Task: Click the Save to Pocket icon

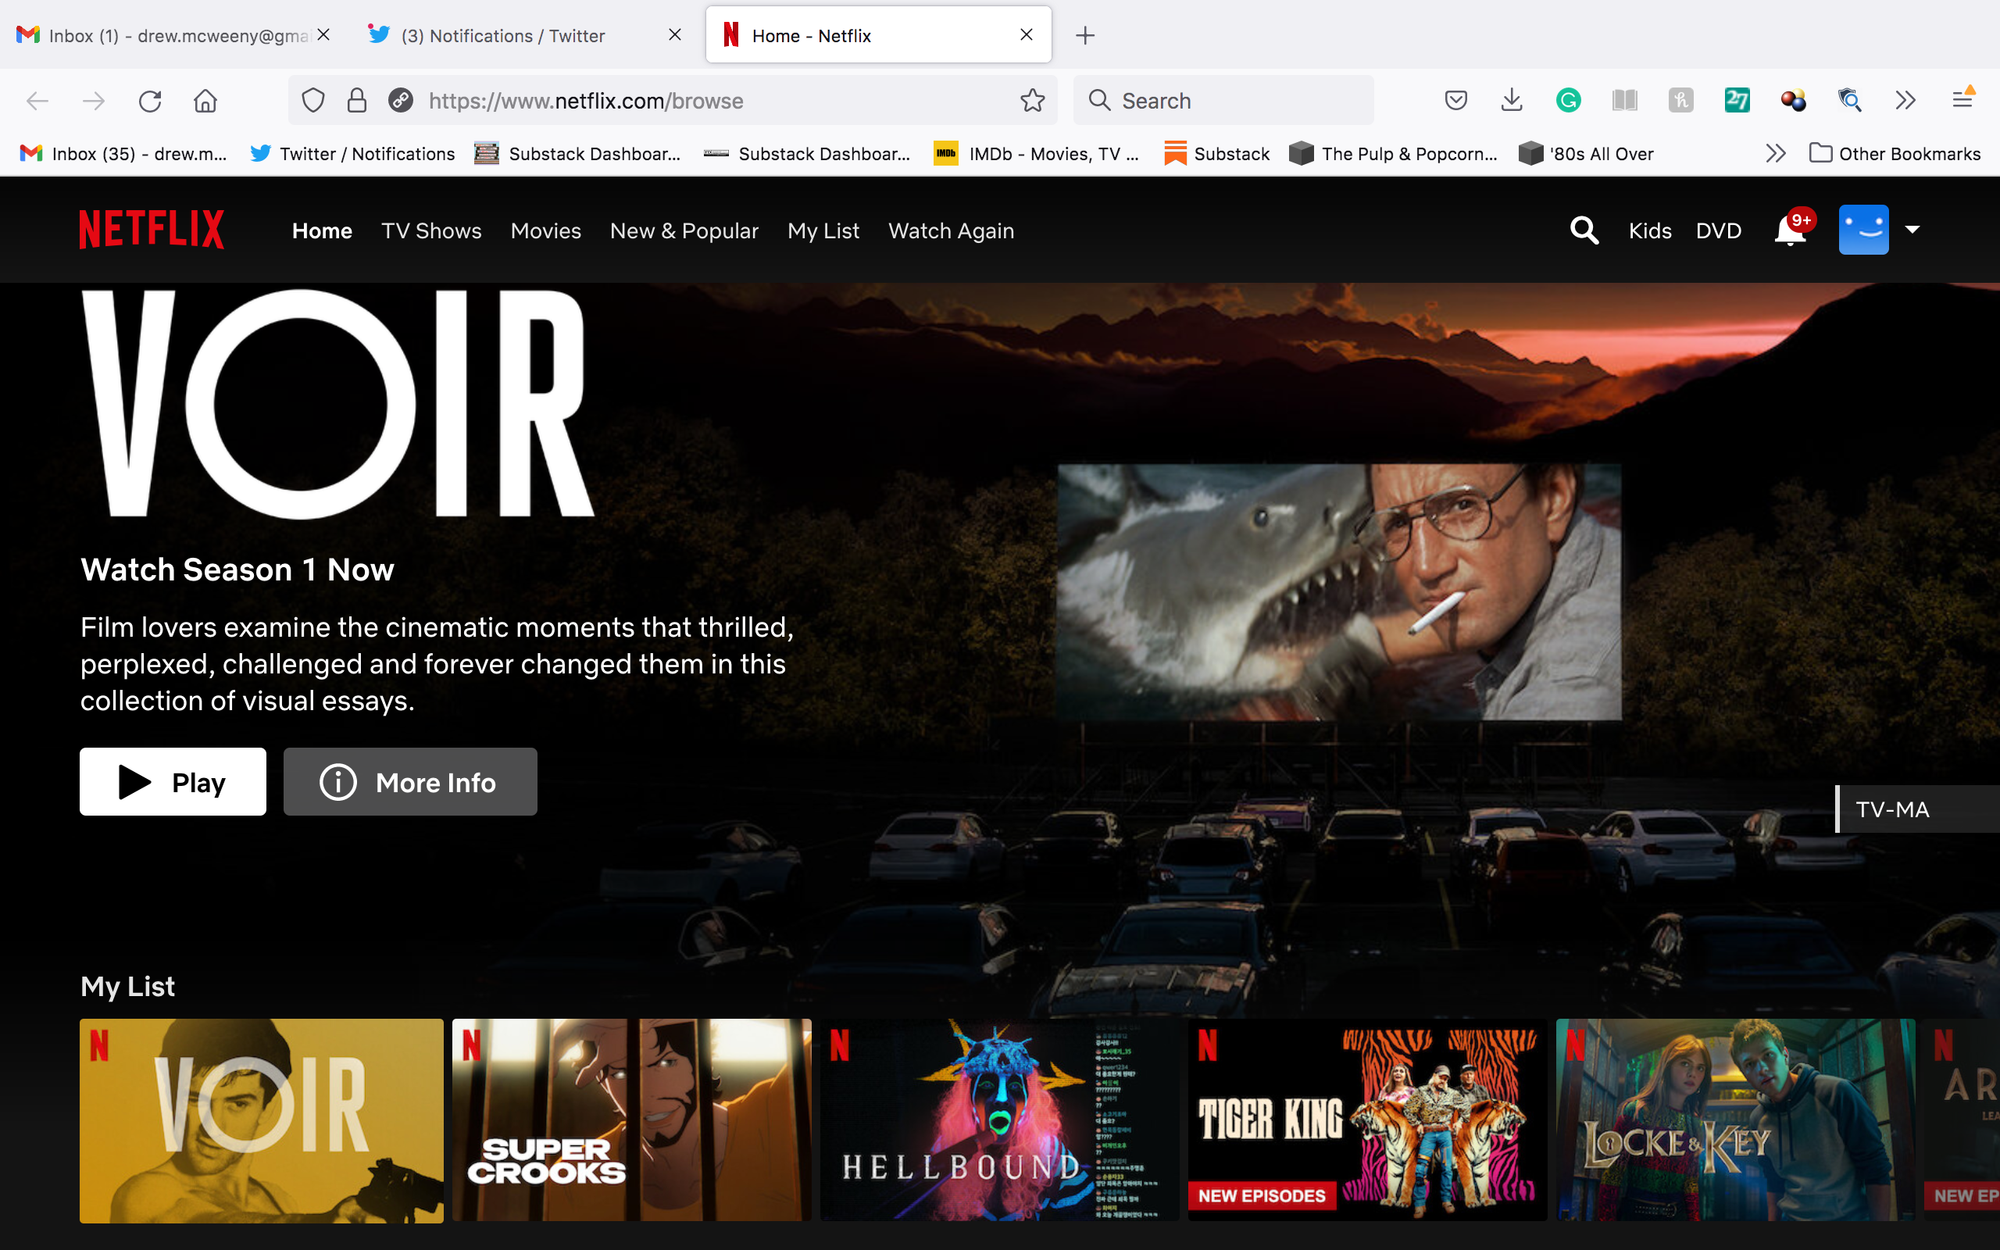Action: (x=1456, y=100)
